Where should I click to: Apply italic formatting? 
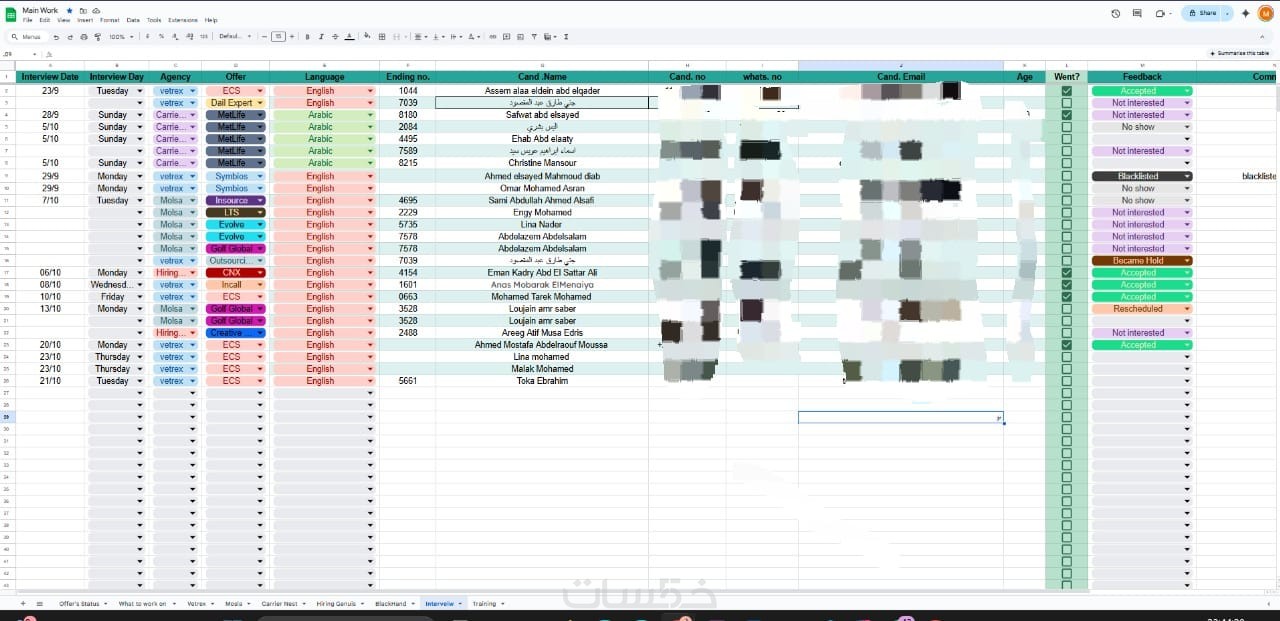(321, 36)
